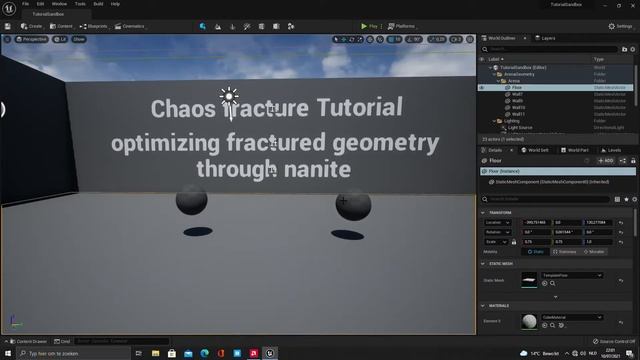Collapse the Lighting folder
Viewport: 640px width, 360px height.
(494, 121)
